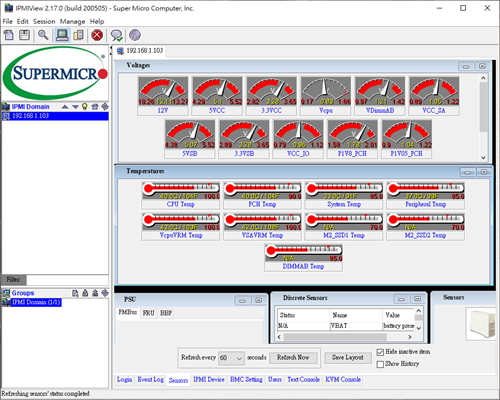Maximize the Temperatures panel
Image resolution: width=500 pixels, height=400 pixels.
484,172
